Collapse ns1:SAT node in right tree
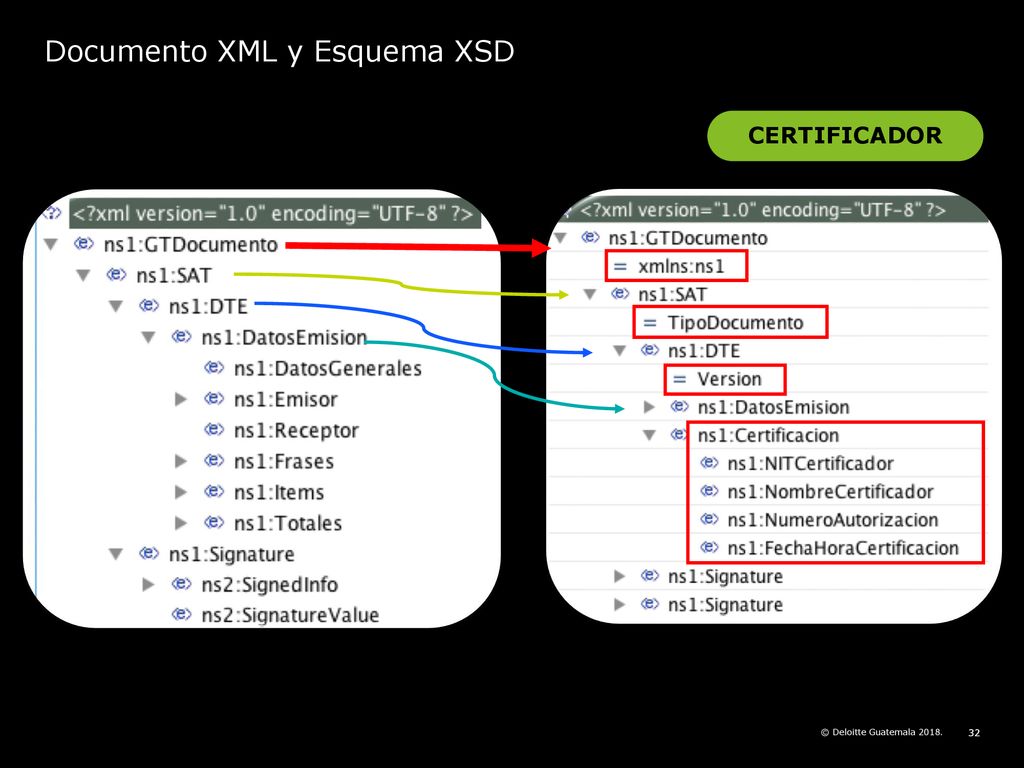Screen dimensions: 1024x768 point(590,295)
